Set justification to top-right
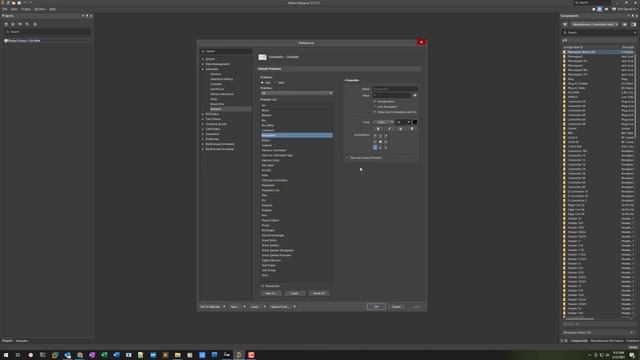 point(386,136)
